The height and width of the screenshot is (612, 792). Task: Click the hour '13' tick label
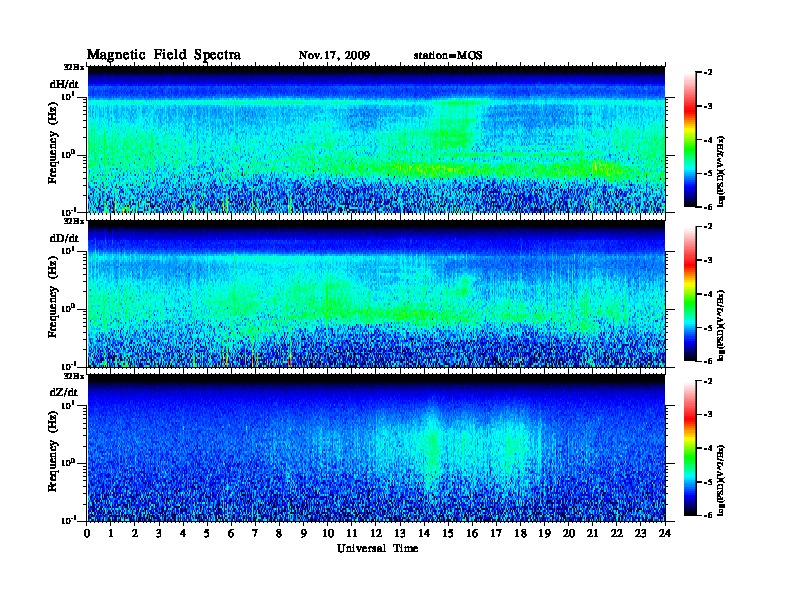pyautogui.click(x=400, y=533)
